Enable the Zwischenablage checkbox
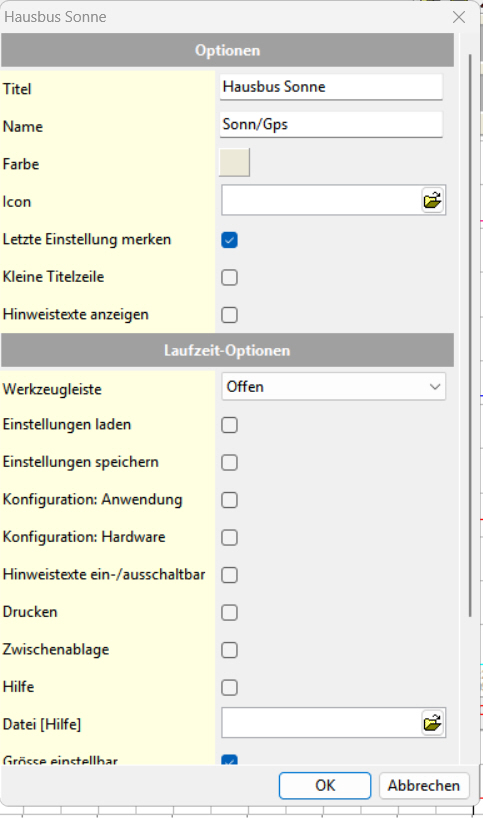Viewport: 483px width, 818px height. (x=230, y=650)
